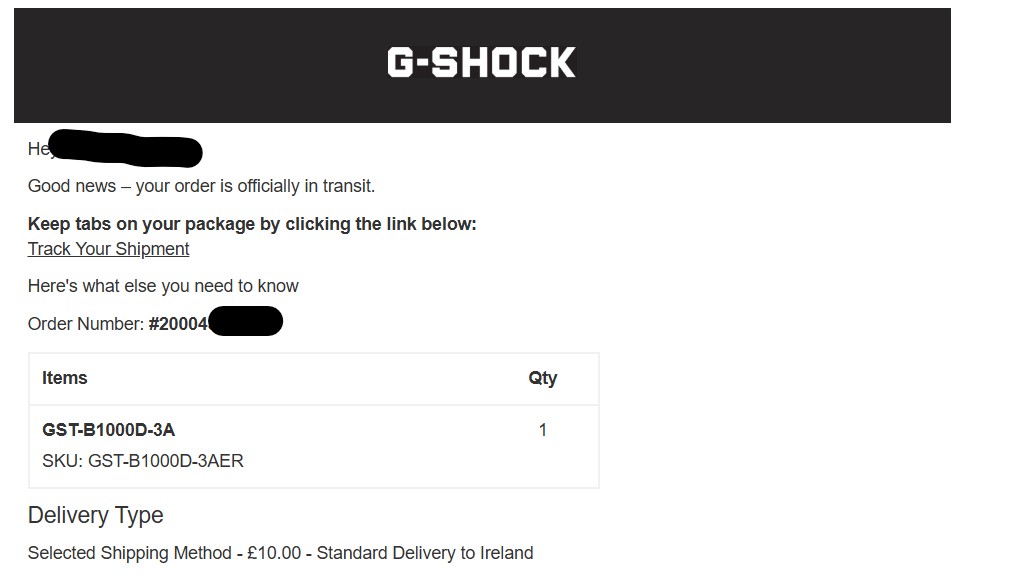Click 'Standard Delivery to Ireland' text
This screenshot has height=586, width=1017.
pyautogui.click(x=425, y=553)
